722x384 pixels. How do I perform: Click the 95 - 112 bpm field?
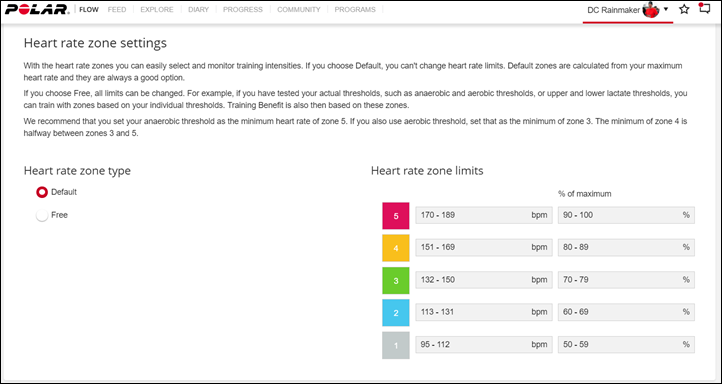484,344
